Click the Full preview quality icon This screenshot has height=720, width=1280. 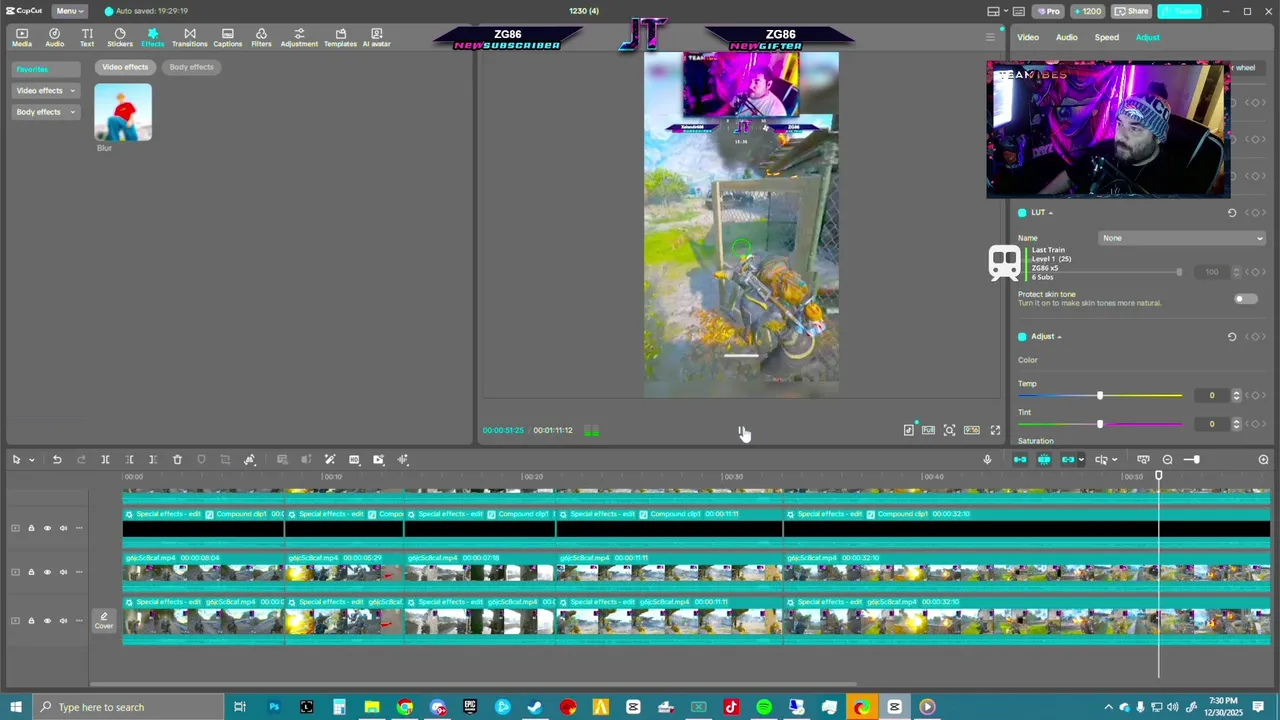929,430
